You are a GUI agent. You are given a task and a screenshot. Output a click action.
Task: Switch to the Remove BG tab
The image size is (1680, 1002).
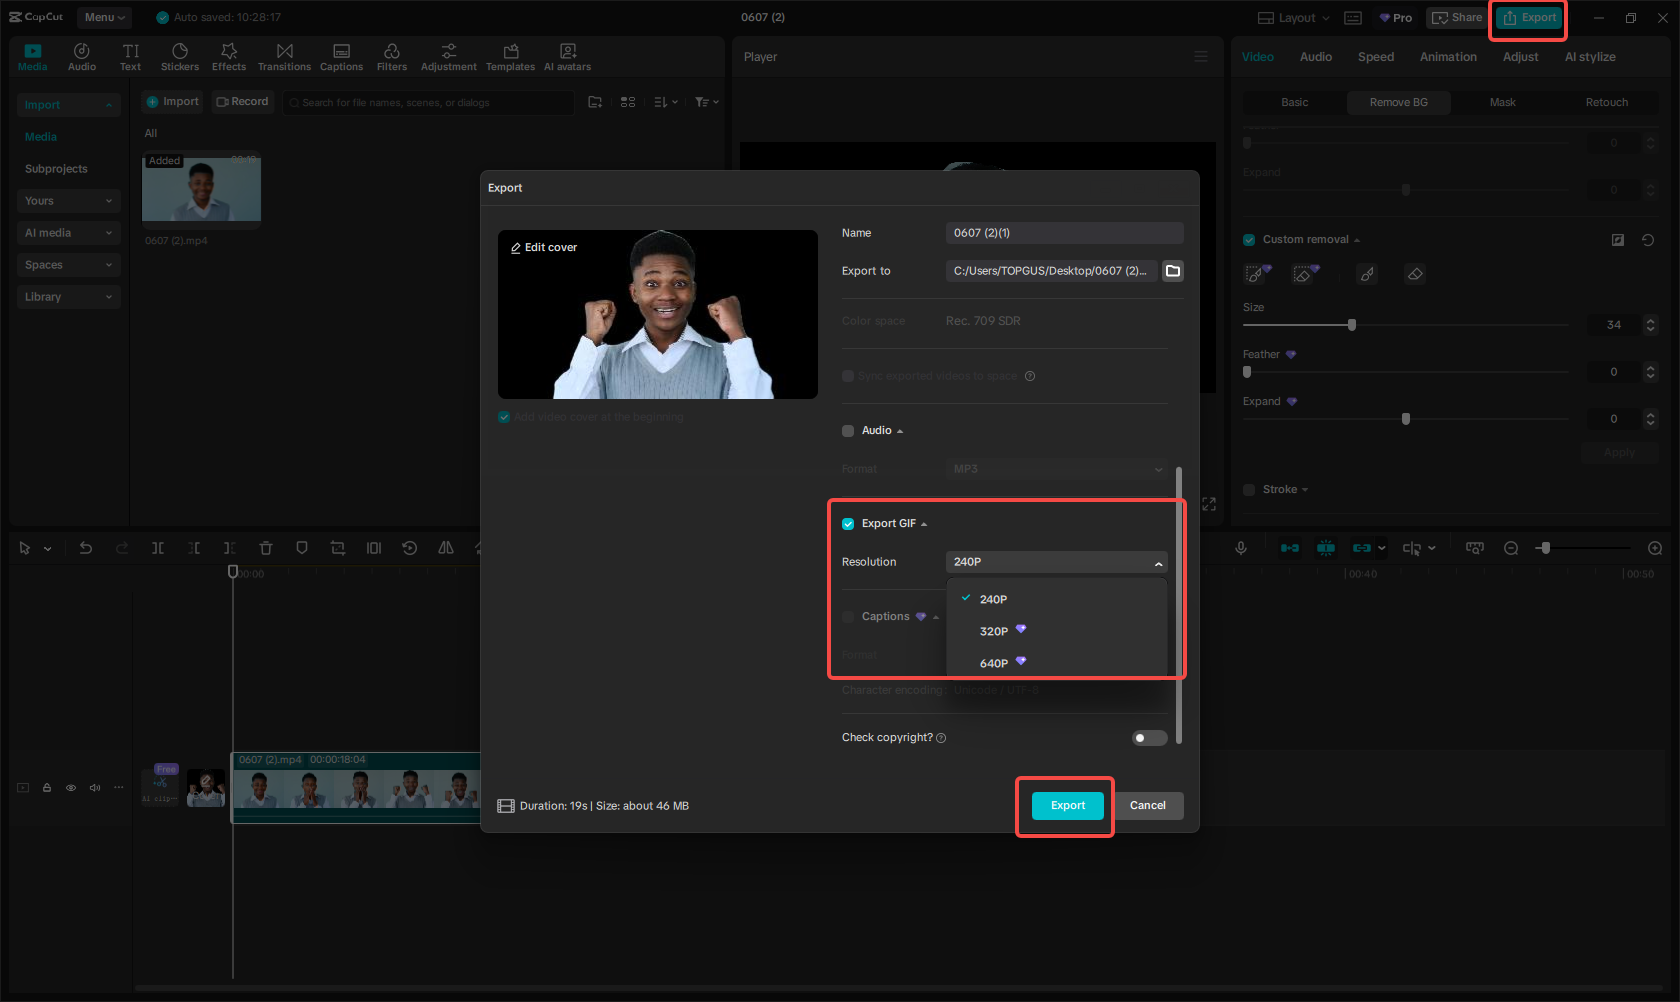1398,102
